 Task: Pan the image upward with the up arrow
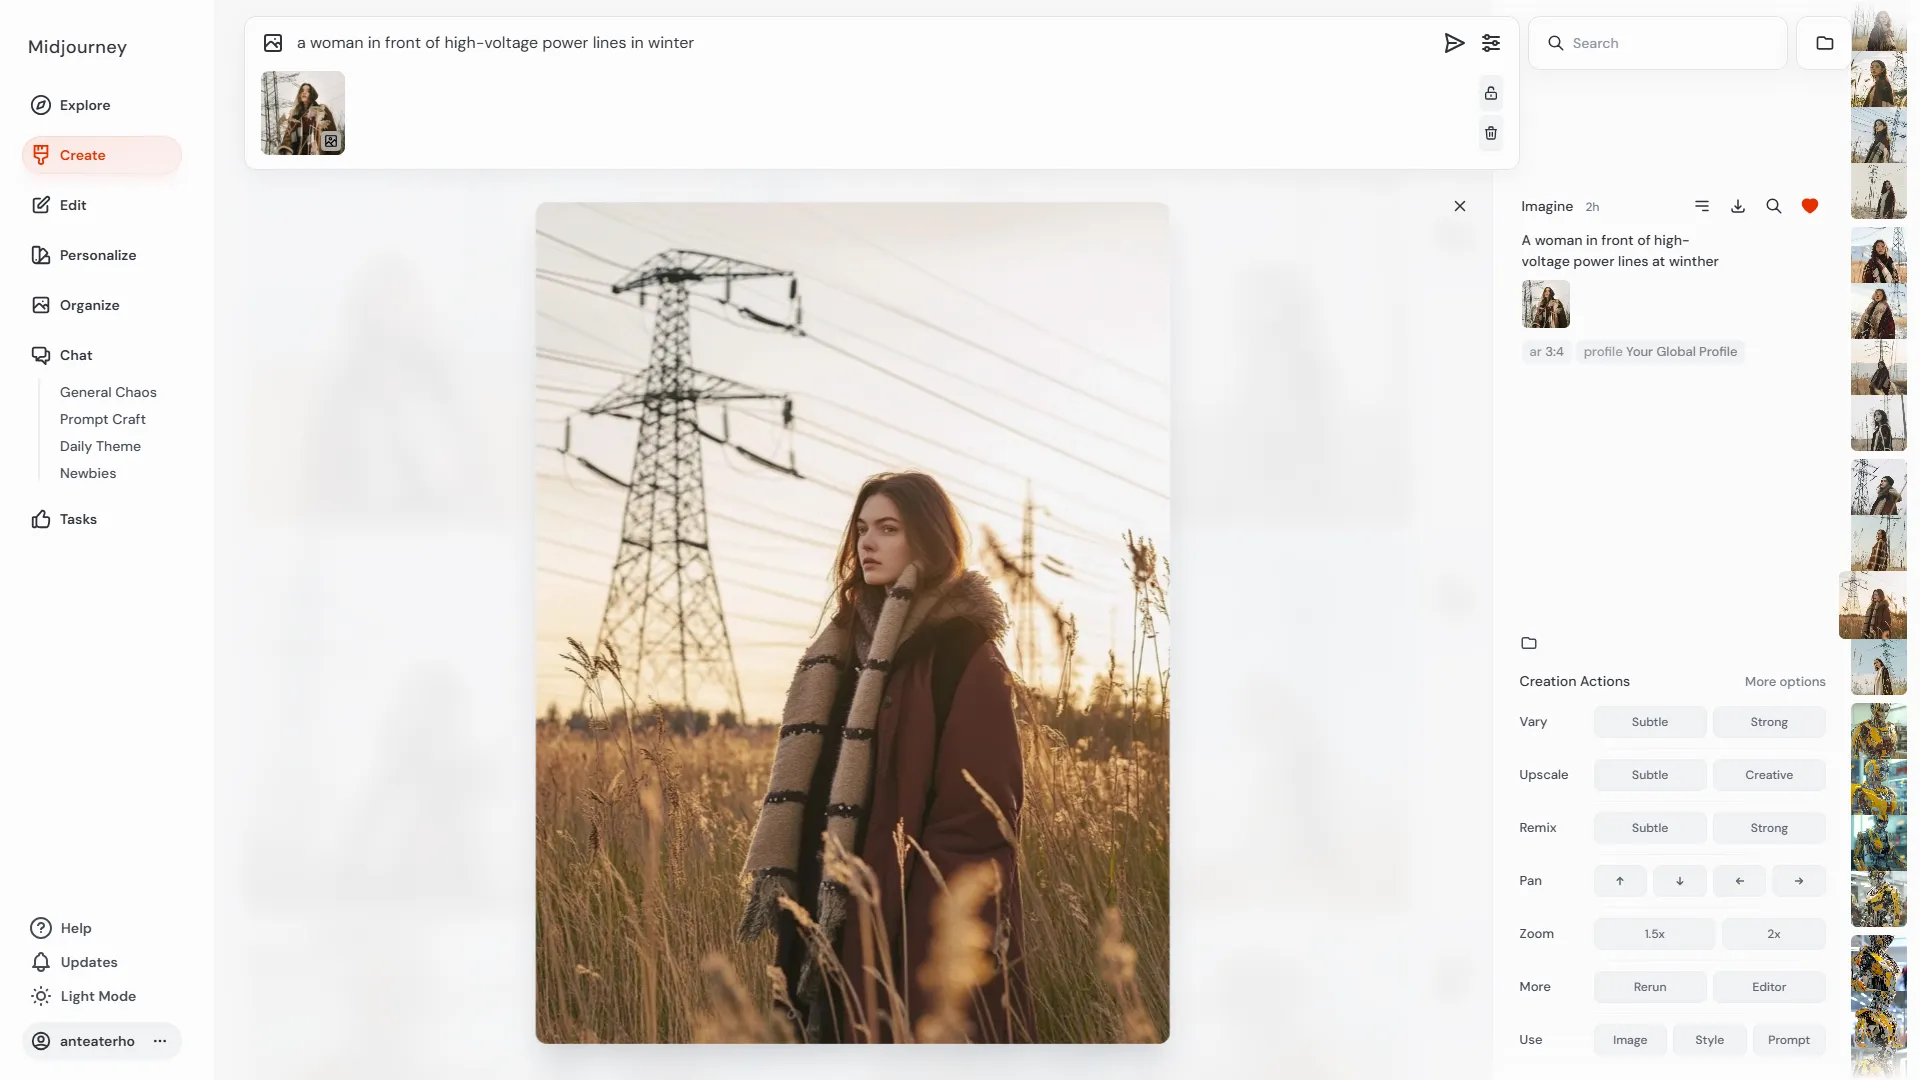1620,881
